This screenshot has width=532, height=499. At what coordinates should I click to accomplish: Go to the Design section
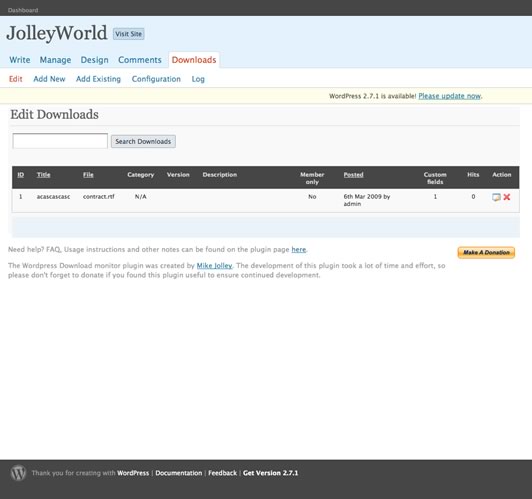(x=94, y=60)
